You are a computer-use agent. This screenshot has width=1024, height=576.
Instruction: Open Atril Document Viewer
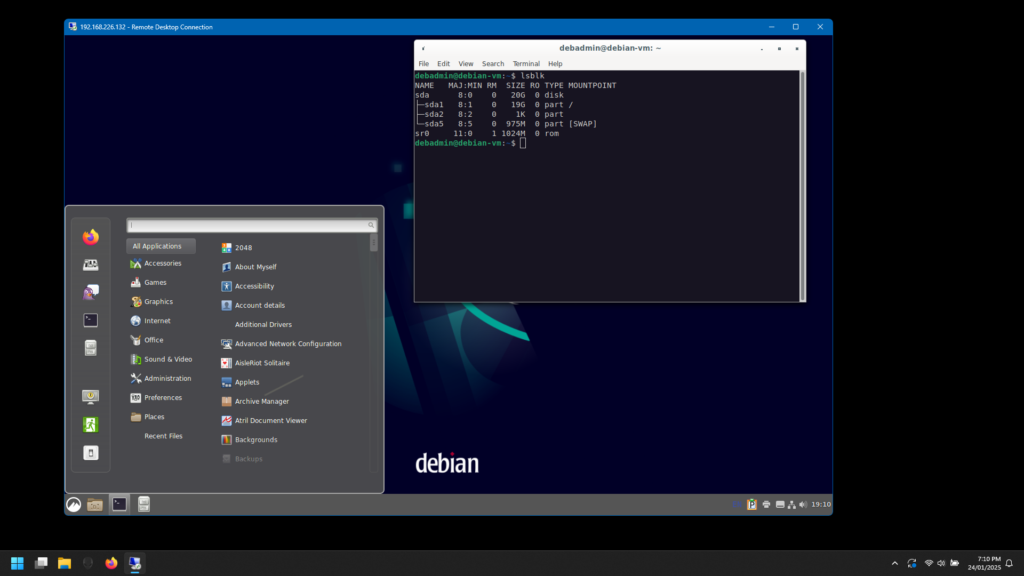pos(268,420)
